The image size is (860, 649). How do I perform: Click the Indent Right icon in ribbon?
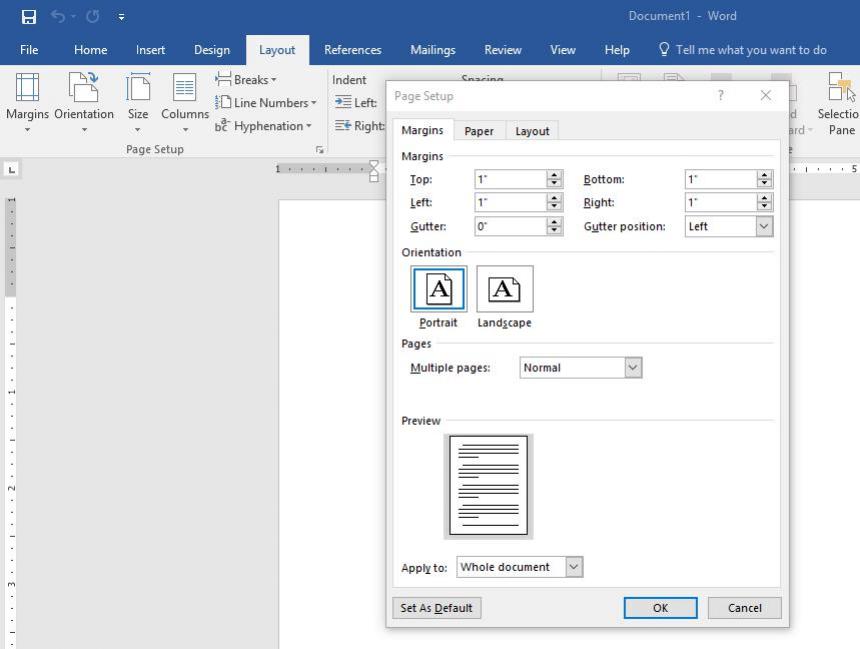(x=343, y=126)
